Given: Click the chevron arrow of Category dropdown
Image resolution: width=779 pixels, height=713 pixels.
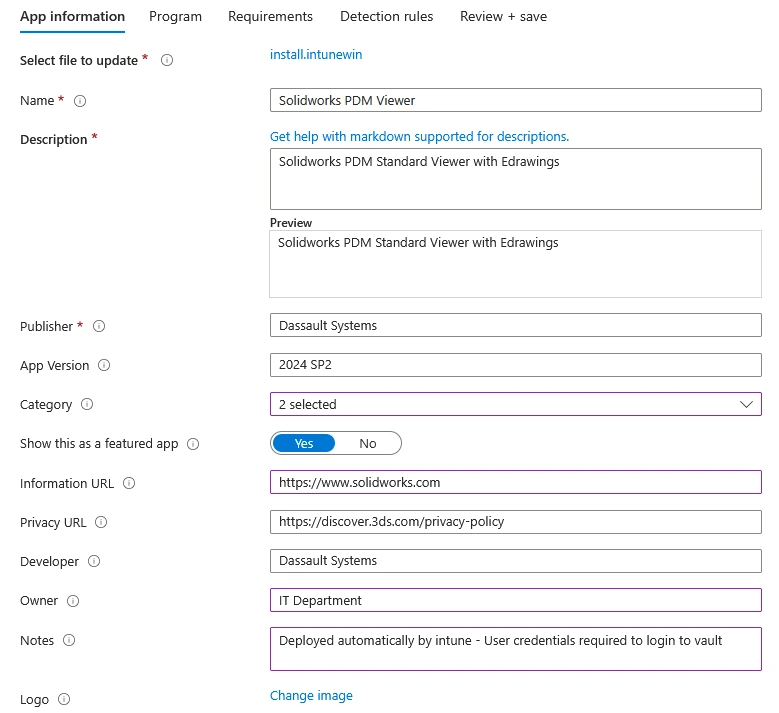Looking at the screenshot, I should tap(746, 404).
